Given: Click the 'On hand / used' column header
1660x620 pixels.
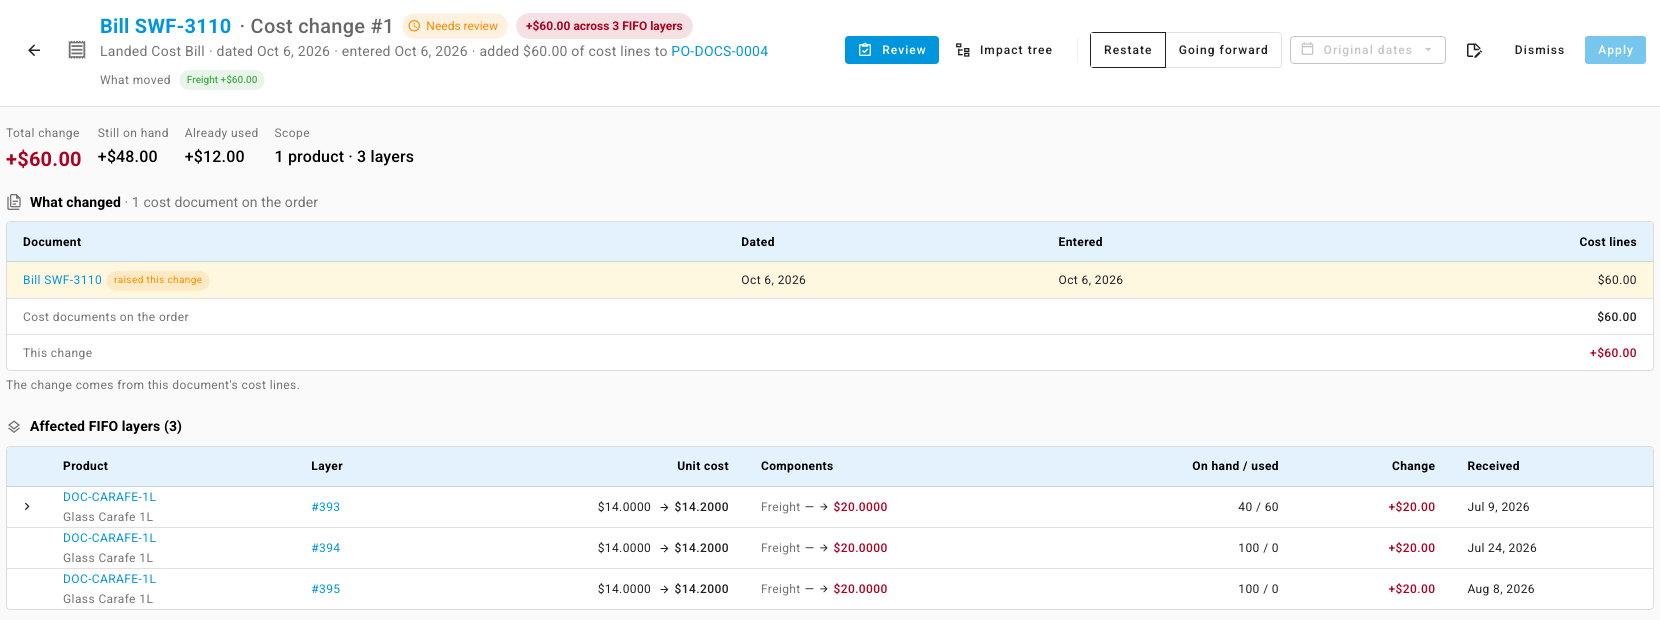Looking at the screenshot, I should coord(1235,466).
